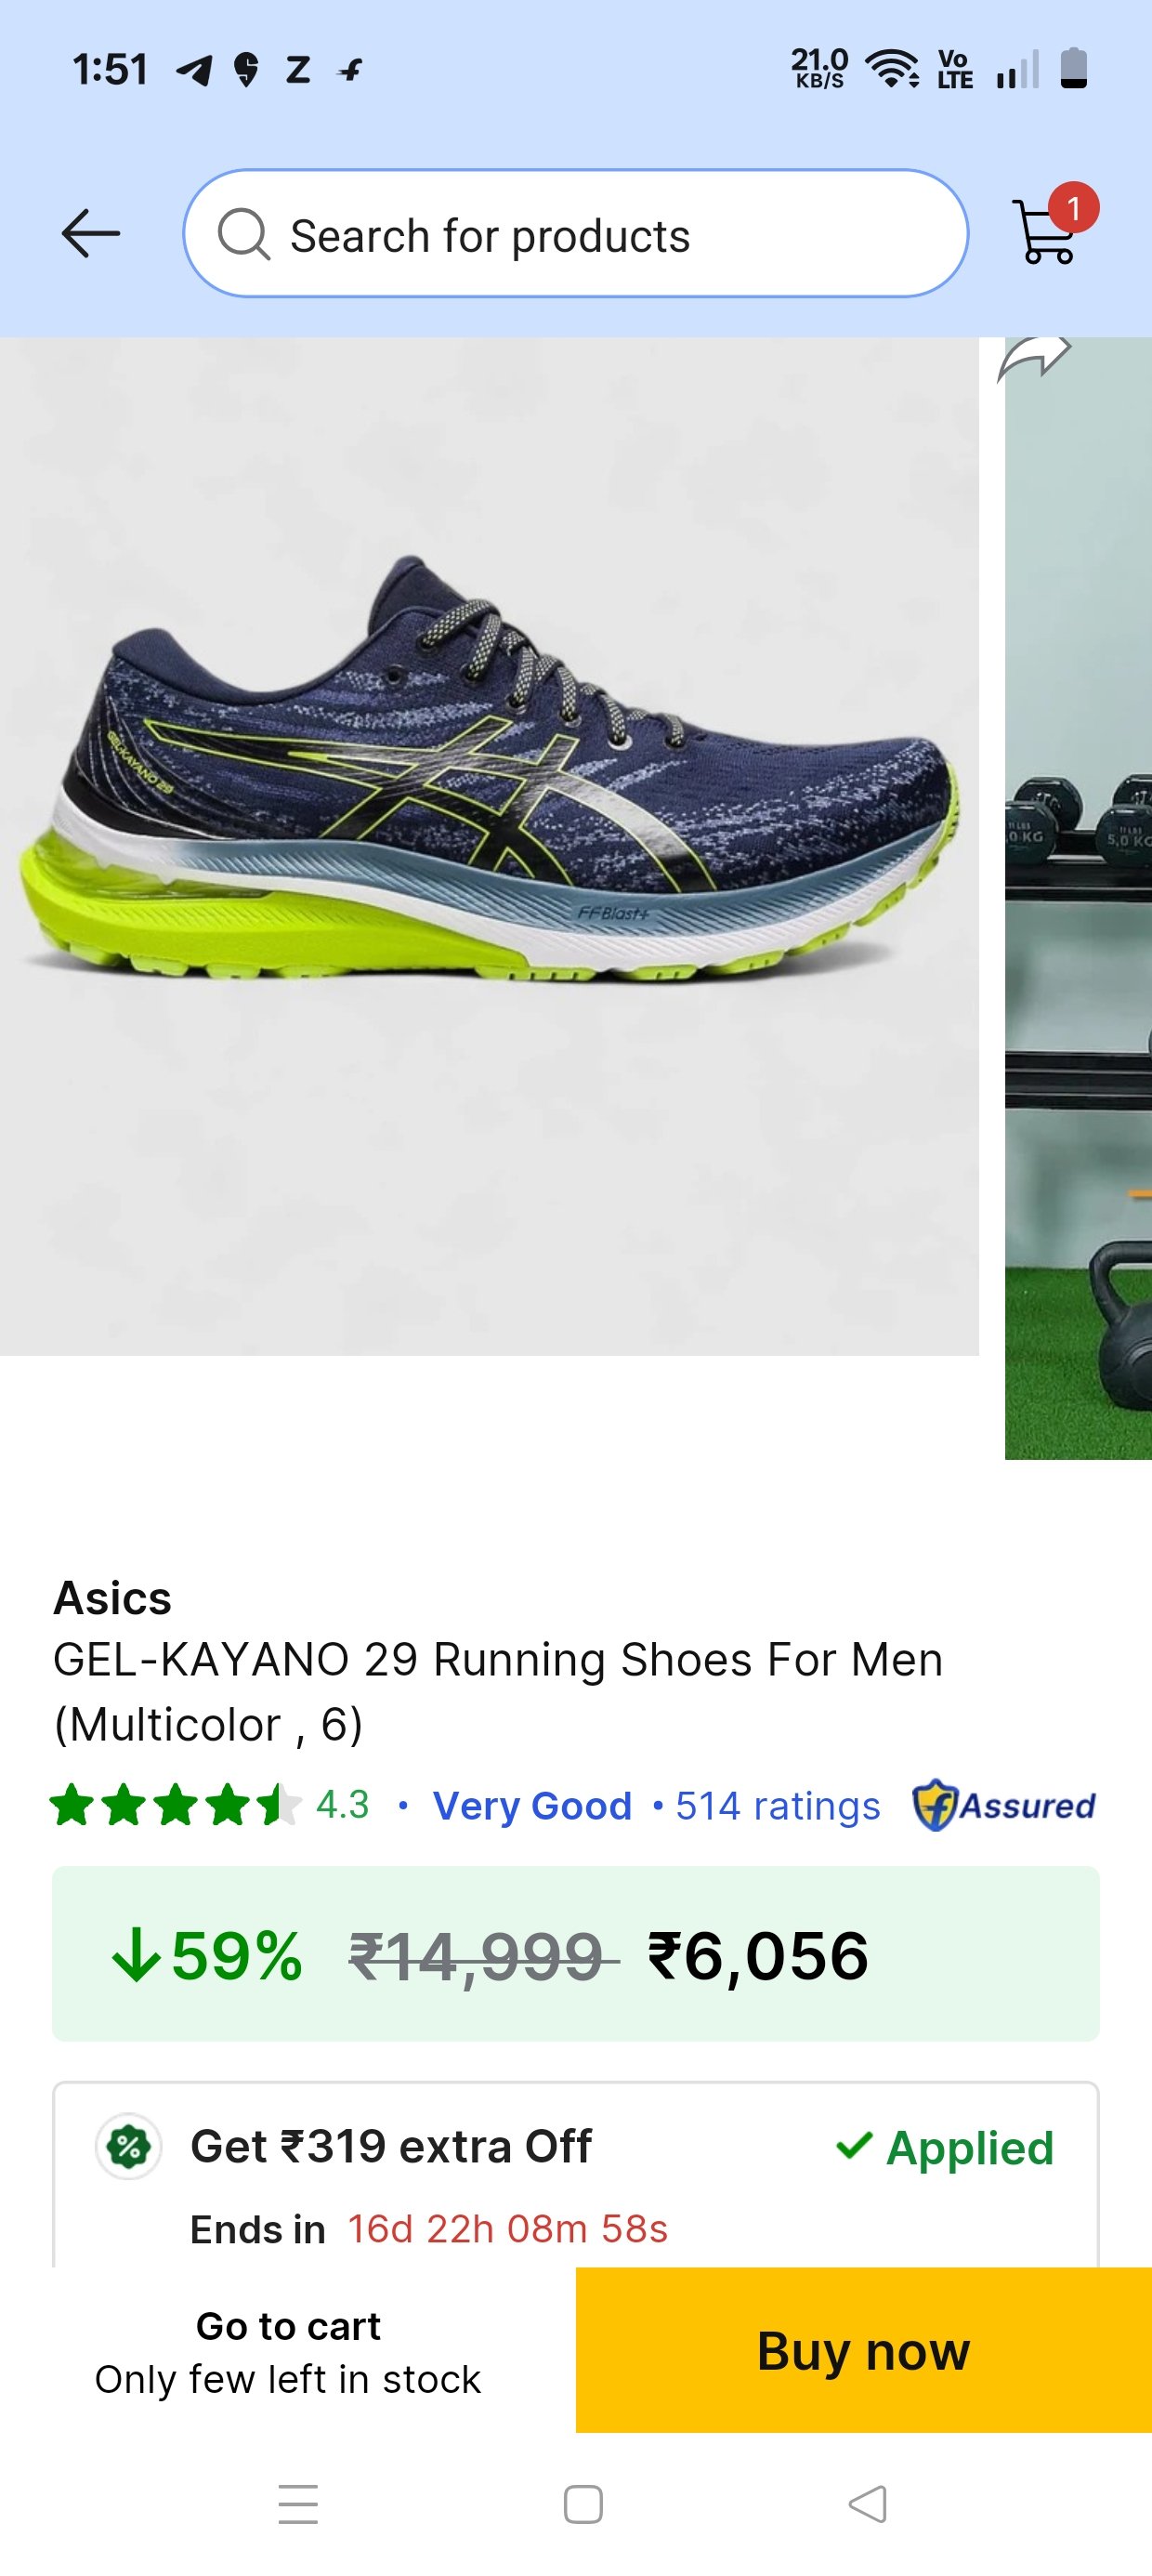
Task: Tap the back arrow icon
Action: (90, 234)
